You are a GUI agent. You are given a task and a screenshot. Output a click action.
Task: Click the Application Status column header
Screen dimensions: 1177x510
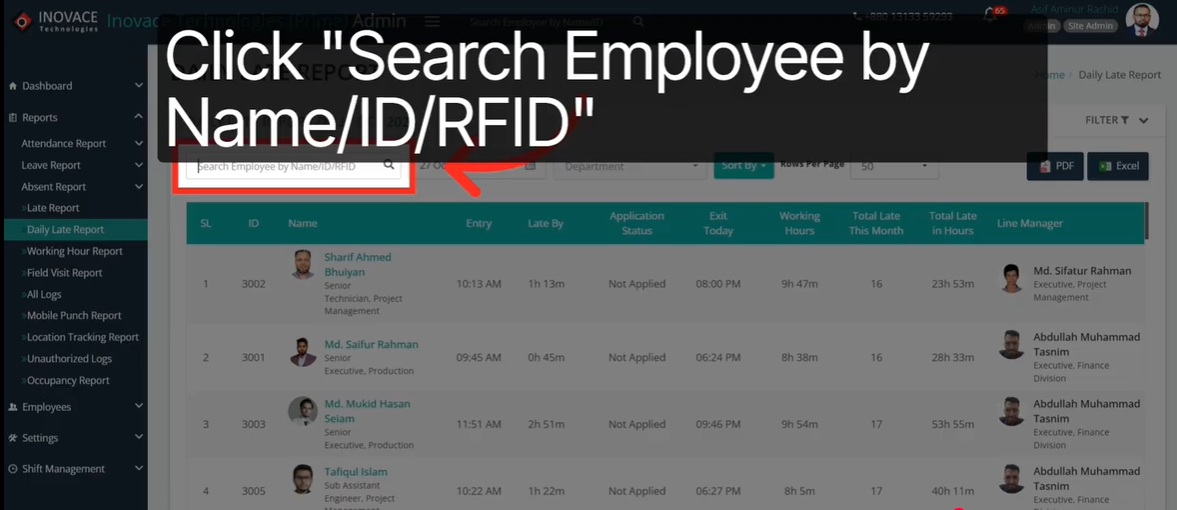point(637,223)
